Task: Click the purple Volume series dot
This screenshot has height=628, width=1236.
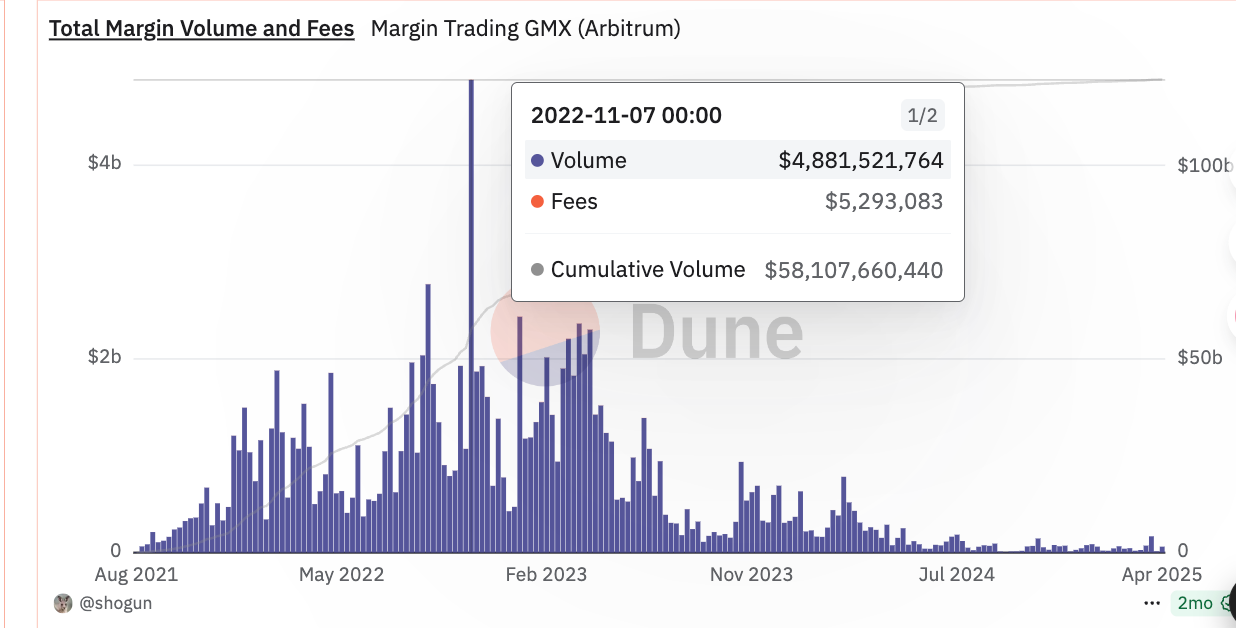Action: point(537,161)
